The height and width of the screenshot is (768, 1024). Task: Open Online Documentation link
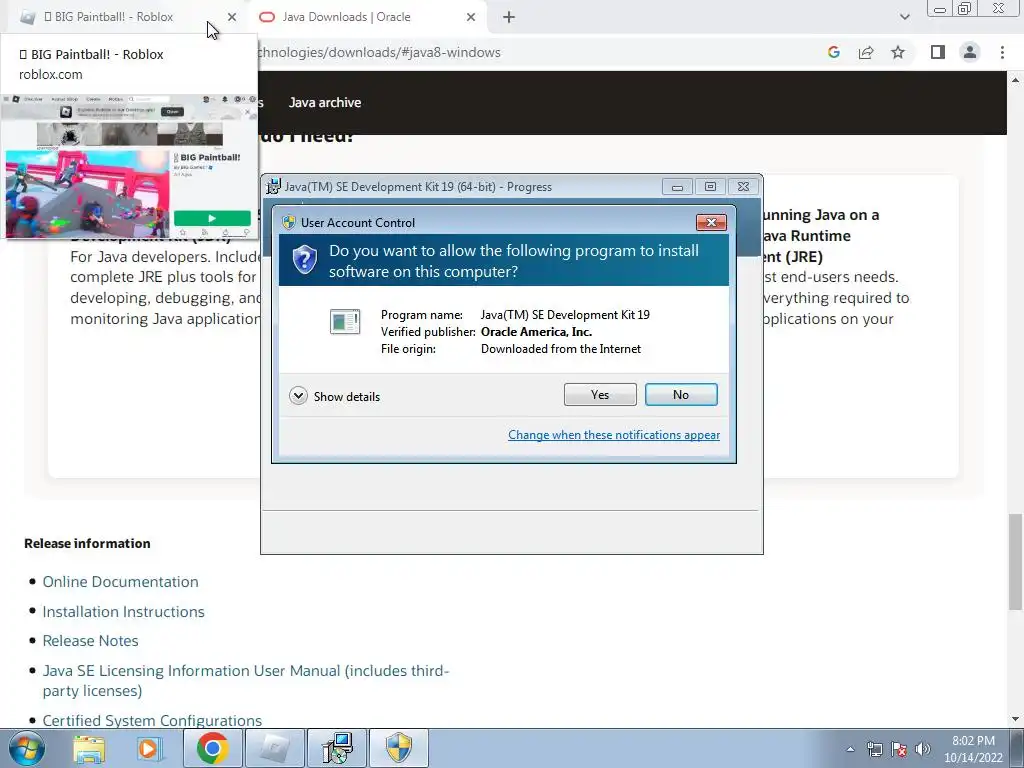click(x=120, y=582)
